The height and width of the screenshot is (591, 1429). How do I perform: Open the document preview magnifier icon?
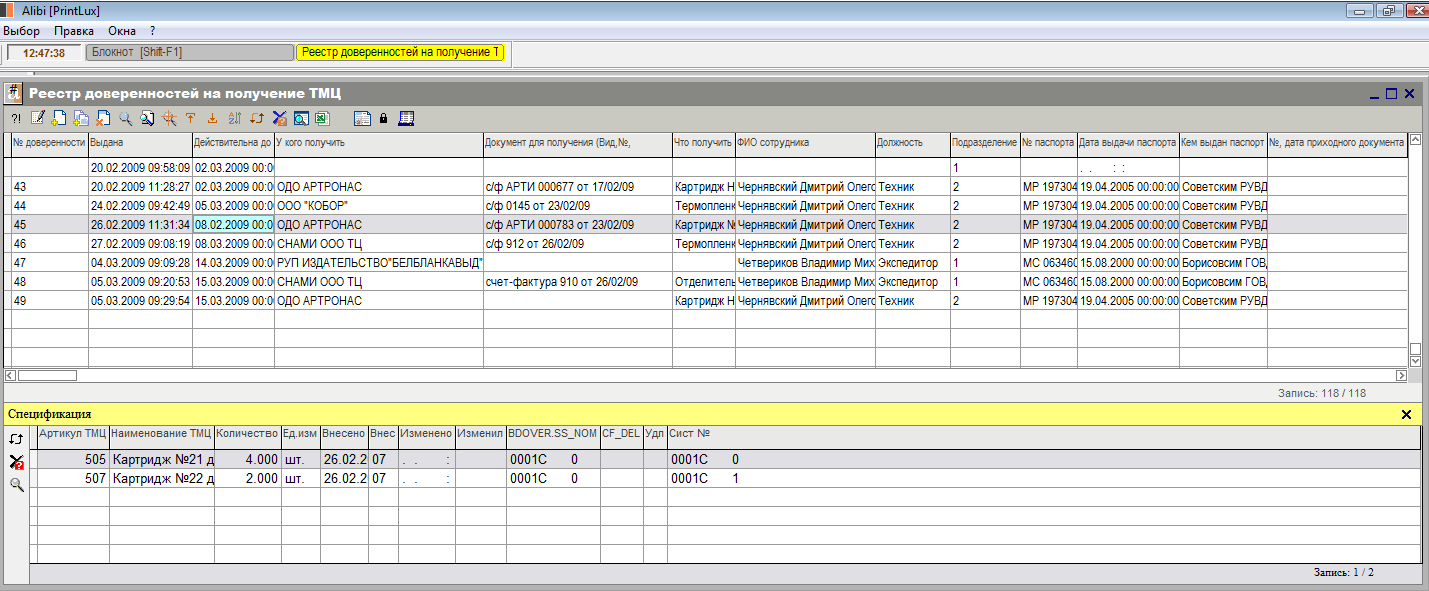click(147, 119)
